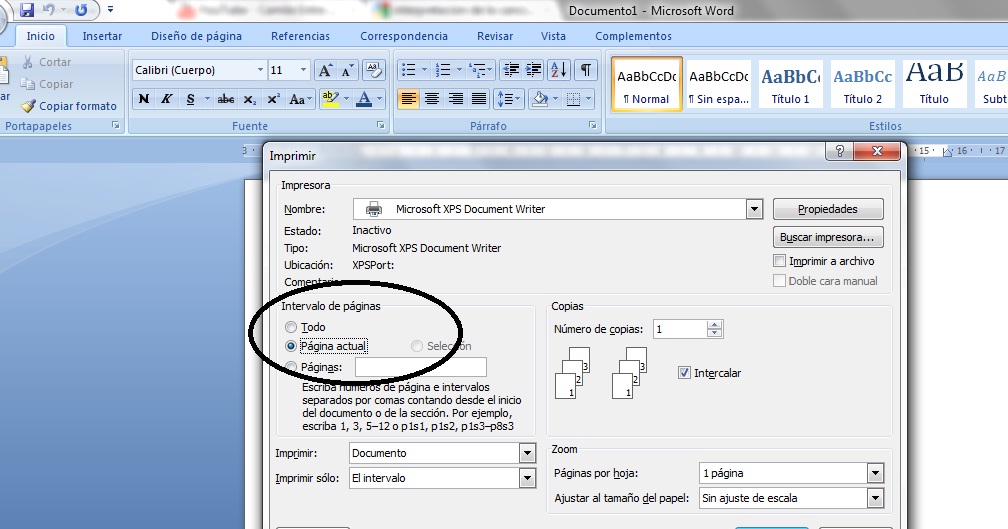Open the font size dropdown showing 11
This screenshot has height=529, width=1008.
click(303, 70)
